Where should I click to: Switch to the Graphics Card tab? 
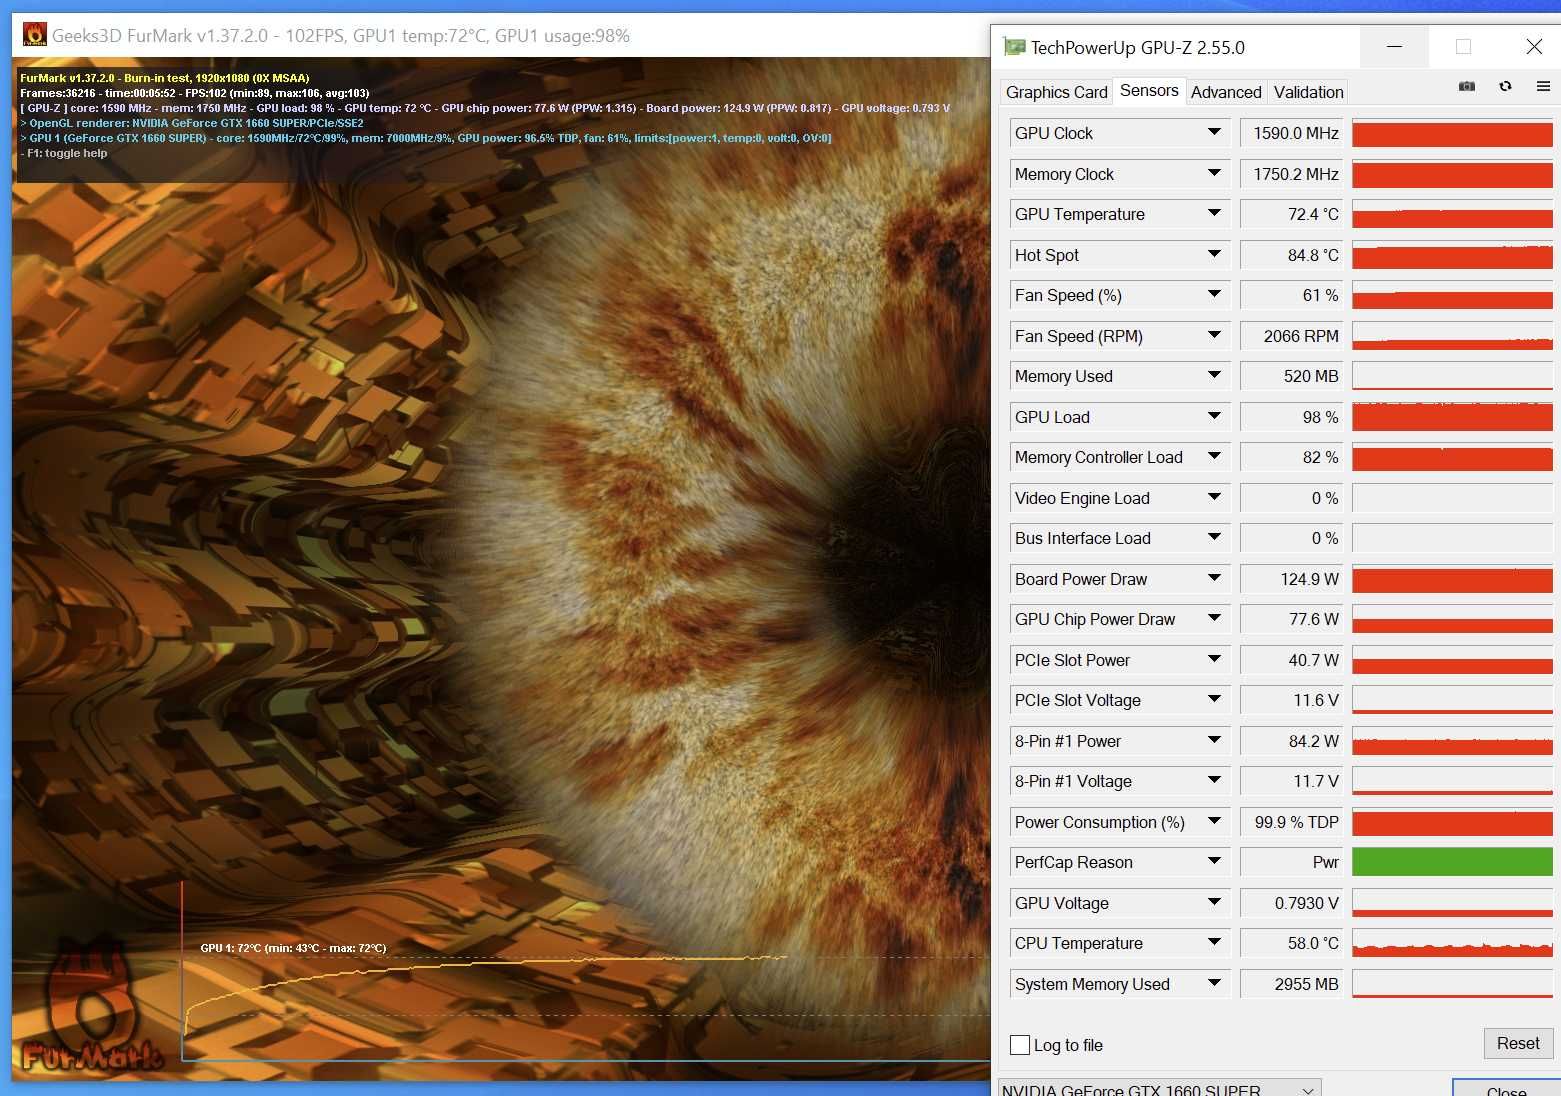[1056, 92]
